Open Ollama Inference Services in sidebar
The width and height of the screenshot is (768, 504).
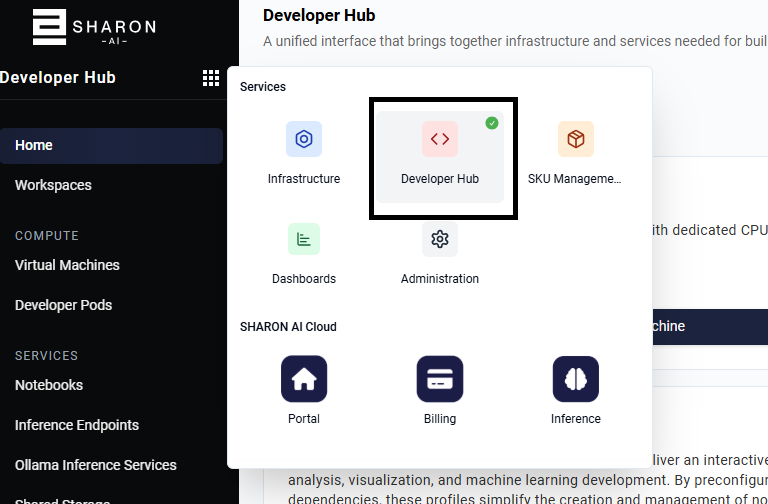96,465
